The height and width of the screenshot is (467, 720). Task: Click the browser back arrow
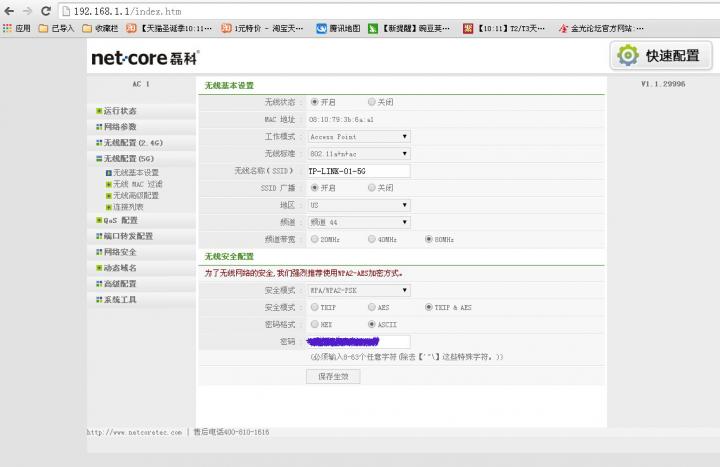(9, 11)
